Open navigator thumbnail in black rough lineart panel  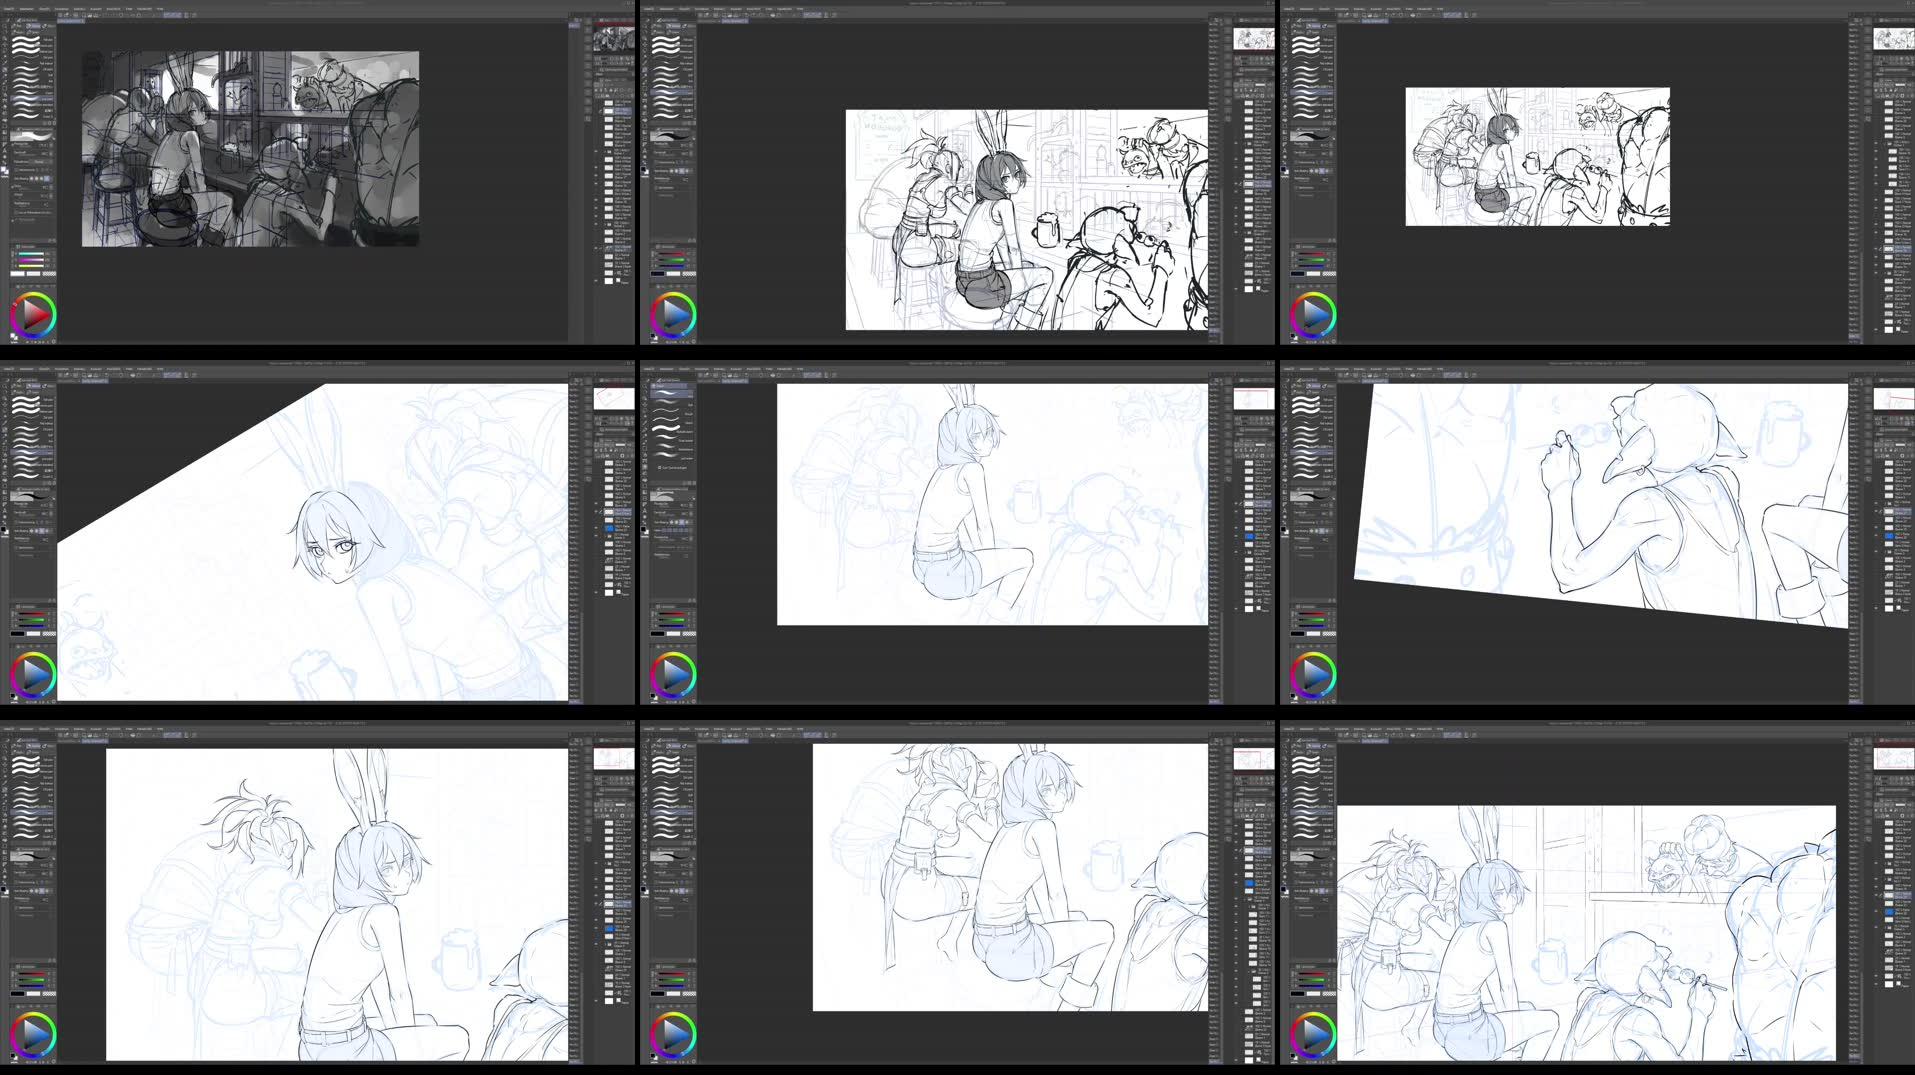tap(1254, 38)
